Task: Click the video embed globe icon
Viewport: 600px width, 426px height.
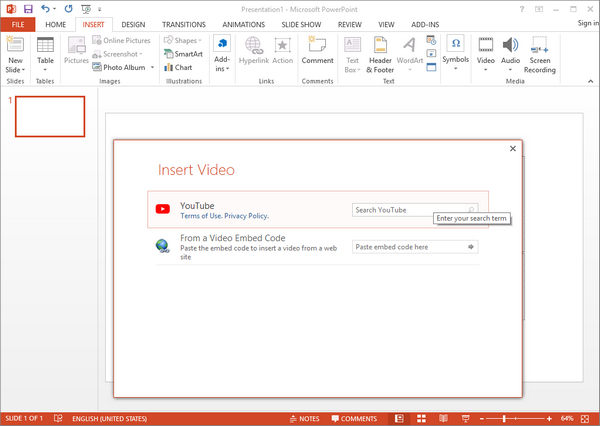Action: (x=163, y=246)
